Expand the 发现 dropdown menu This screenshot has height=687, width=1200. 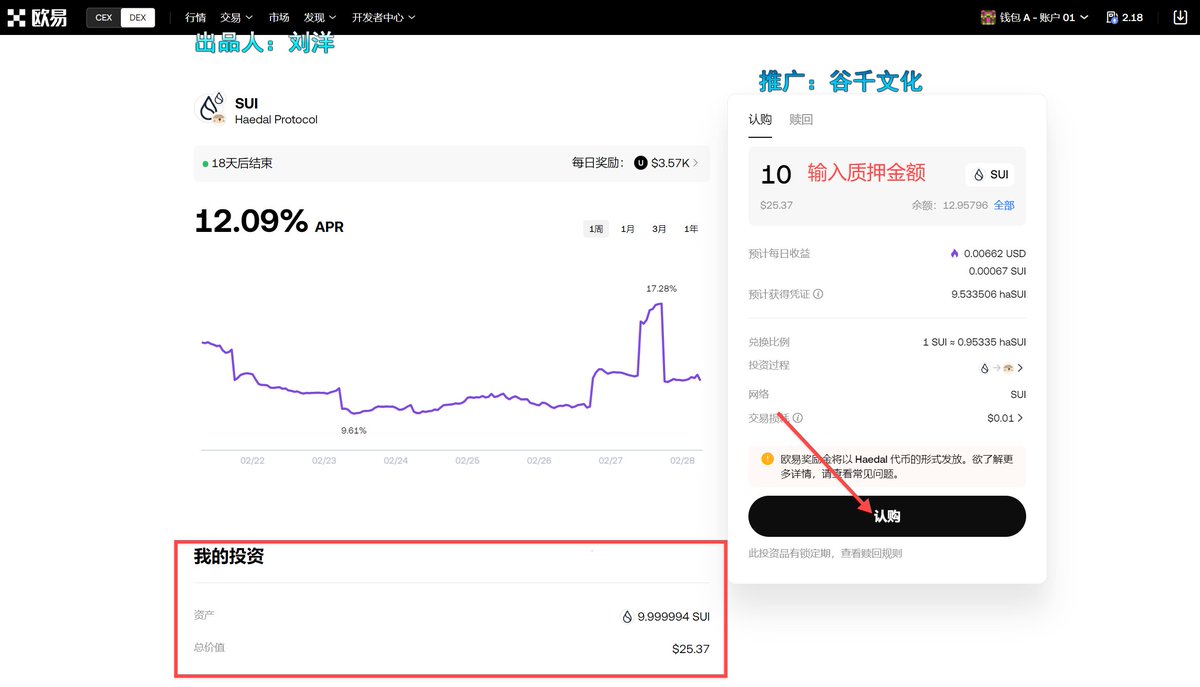click(320, 18)
